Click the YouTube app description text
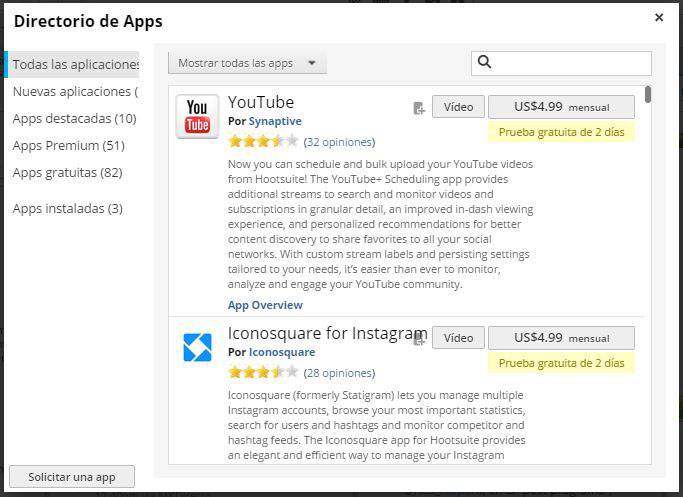Screen dimensions: 683x497 [x=380, y=224]
